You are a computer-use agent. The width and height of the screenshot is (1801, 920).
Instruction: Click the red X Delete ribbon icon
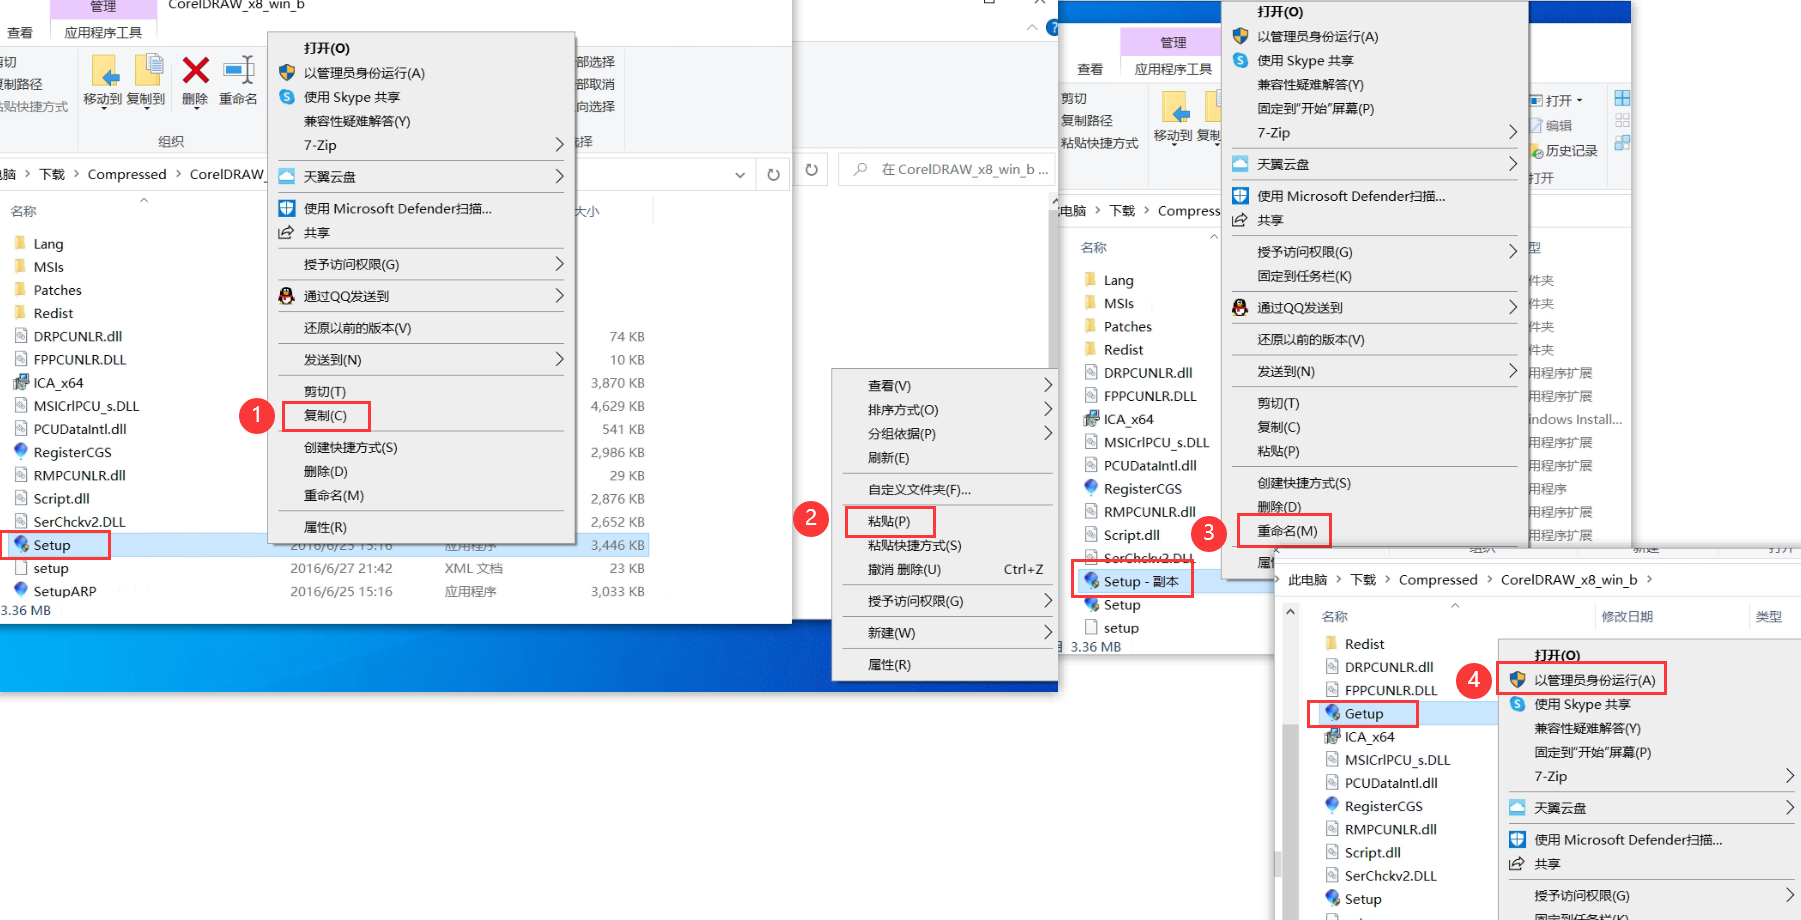(x=195, y=72)
